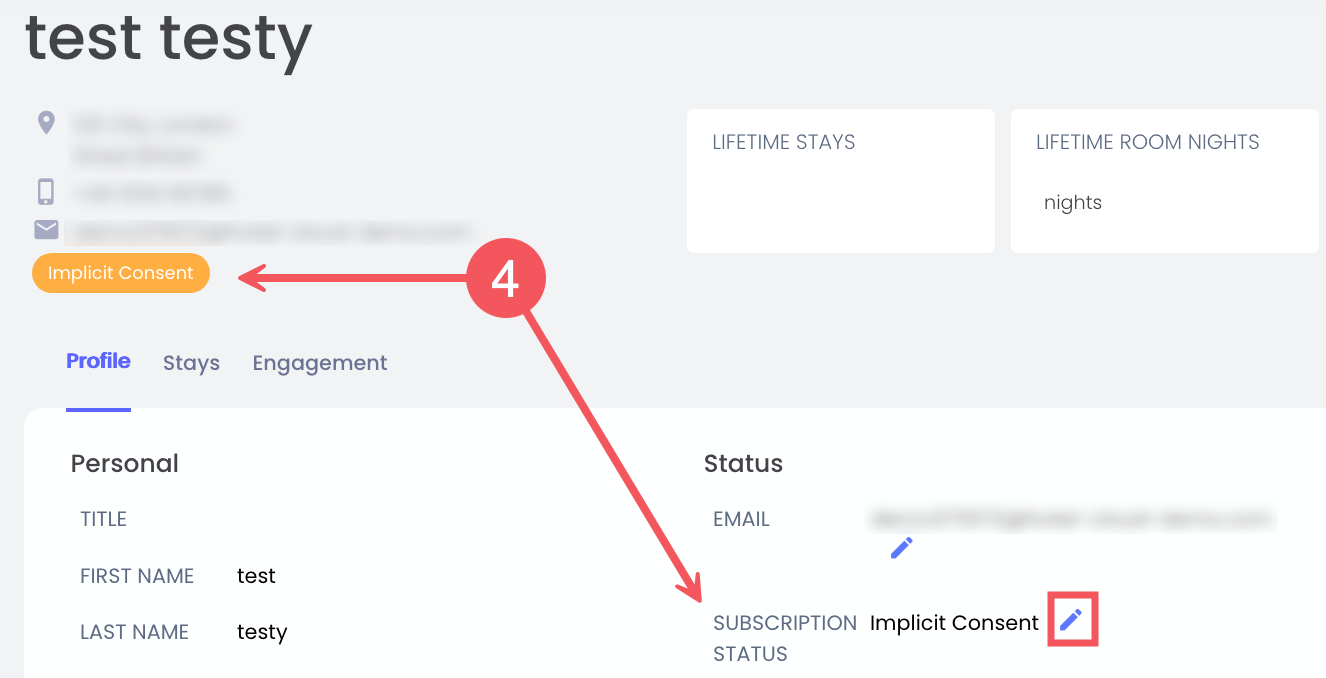Screen dimensions: 1326x678
Task: Open the Stays tab
Action: 191,363
